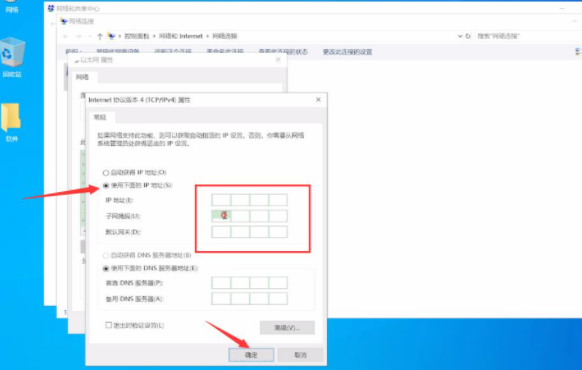Select 自动获得 IP 地址 radio button
Image resolution: width=582 pixels, height=370 pixels.
click(106, 173)
